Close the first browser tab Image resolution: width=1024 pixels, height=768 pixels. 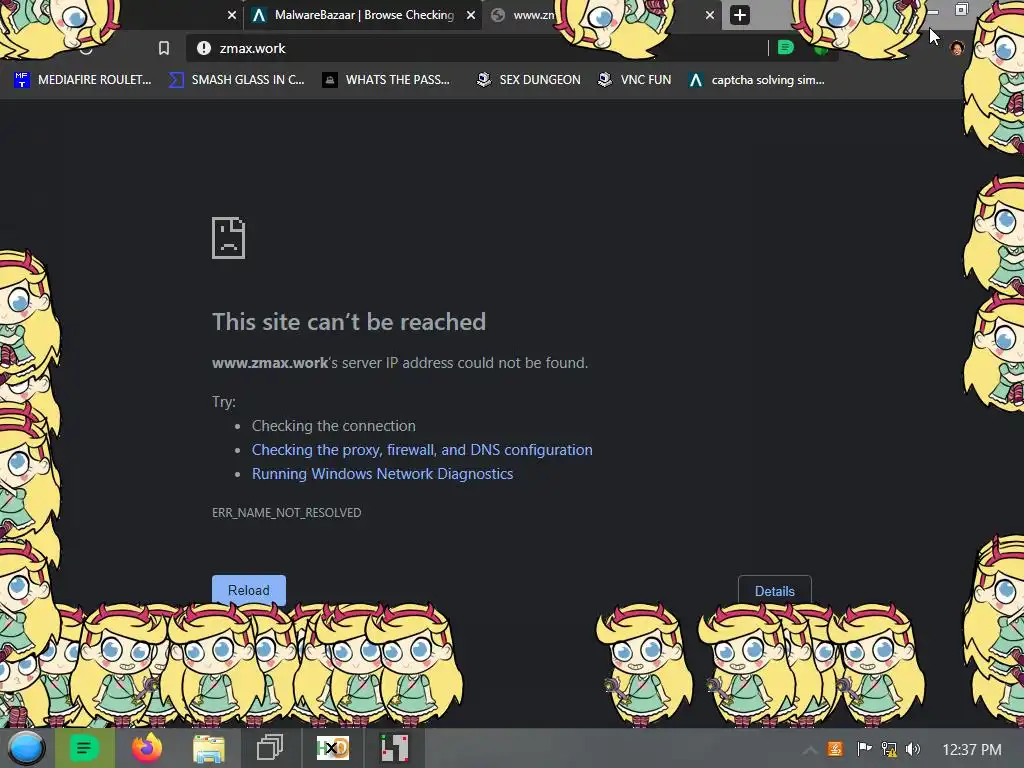pyautogui.click(x=232, y=15)
